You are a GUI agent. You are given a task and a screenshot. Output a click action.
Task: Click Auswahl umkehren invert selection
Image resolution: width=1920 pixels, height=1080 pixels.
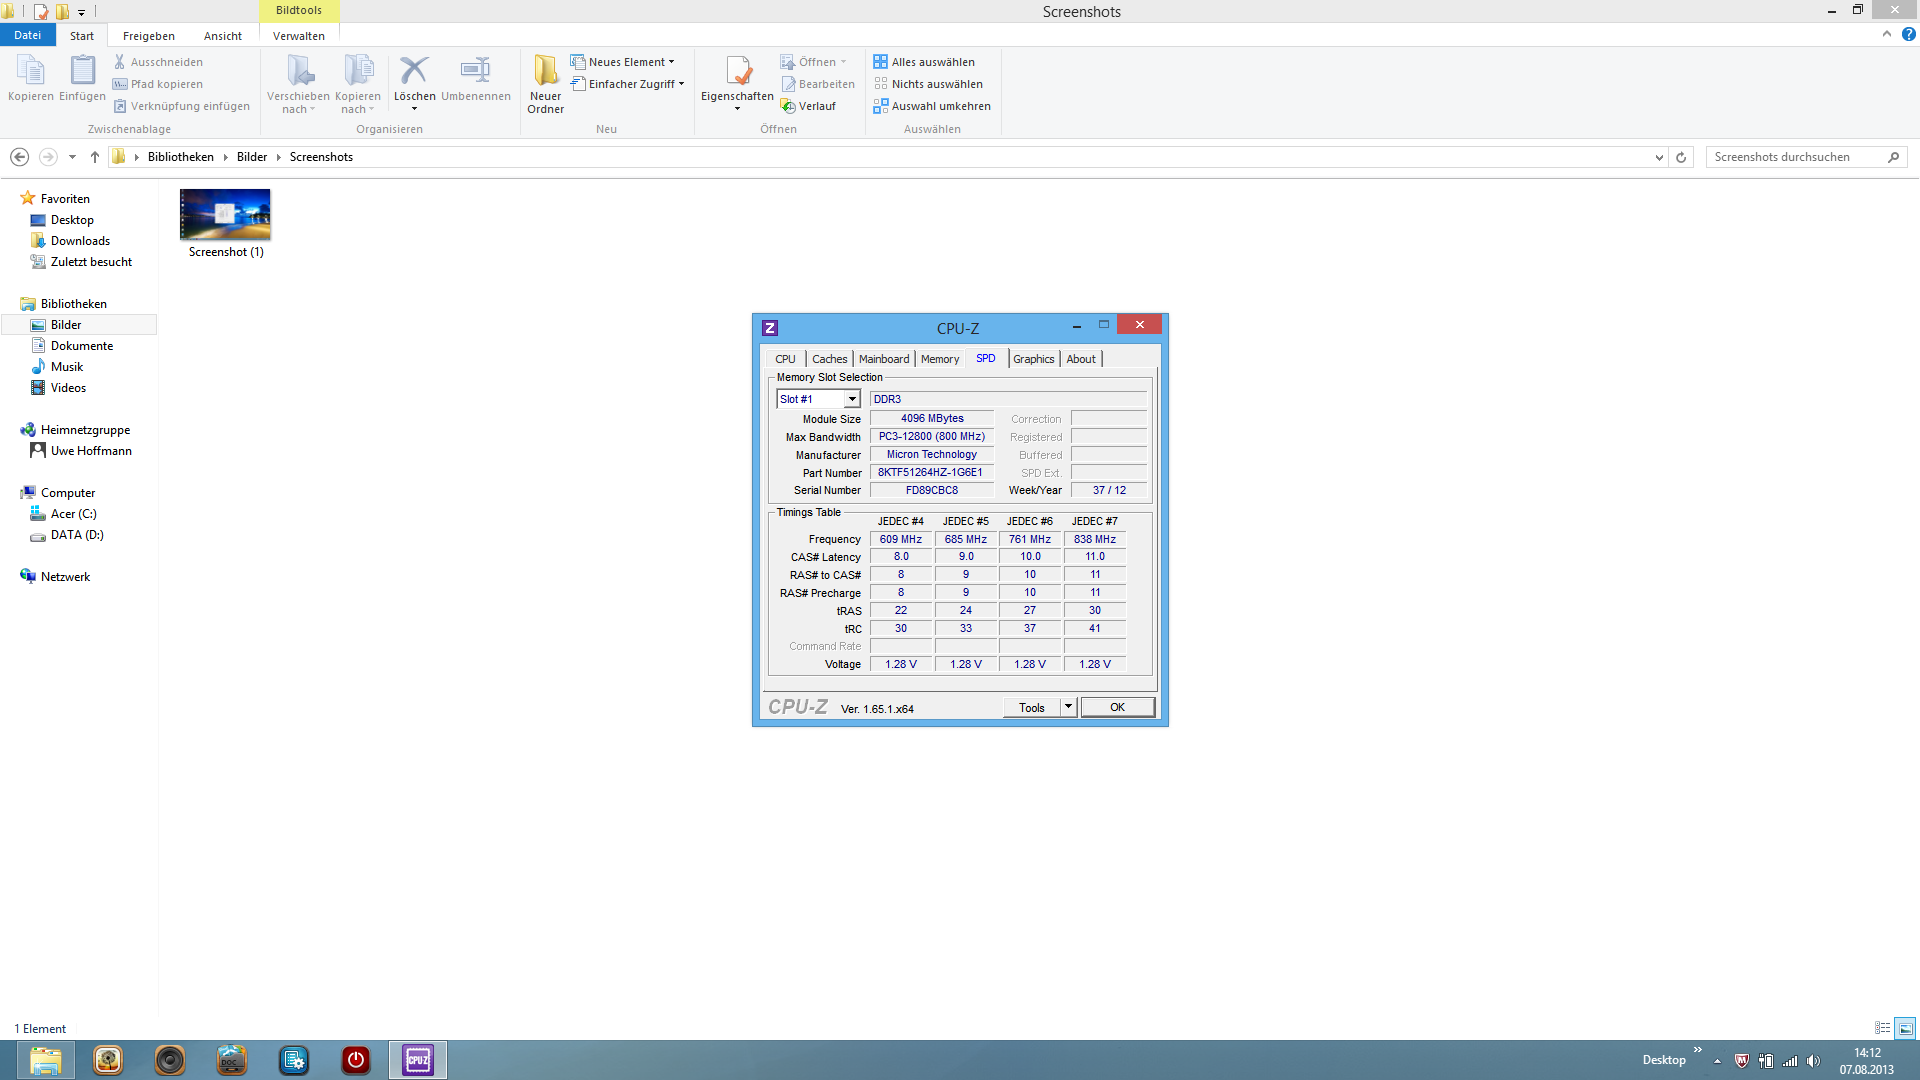[x=932, y=106]
